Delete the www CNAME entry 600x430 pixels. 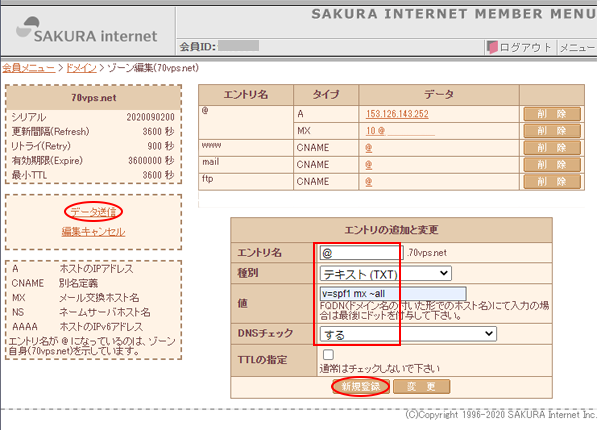pos(552,148)
